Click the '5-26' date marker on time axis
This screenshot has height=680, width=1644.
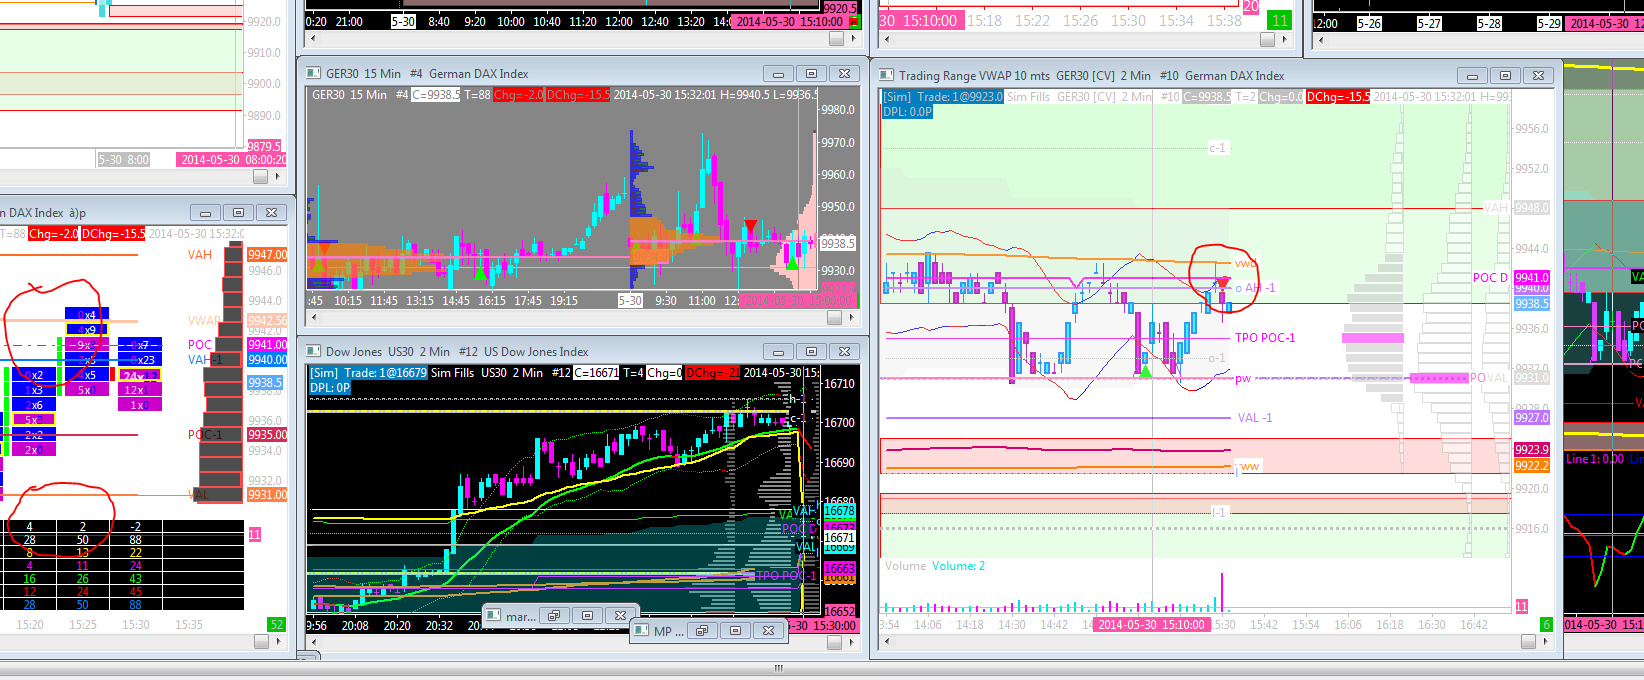click(1369, 23)
